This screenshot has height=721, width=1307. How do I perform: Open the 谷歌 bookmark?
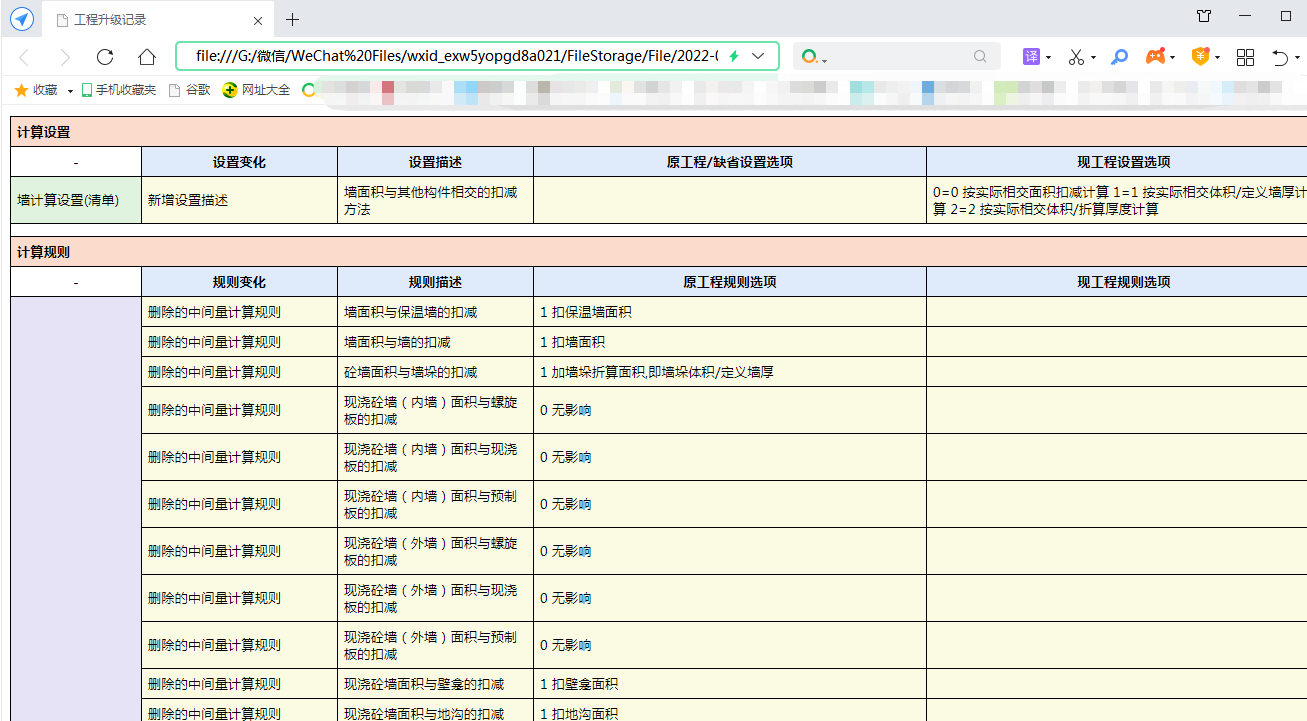[190, 90]
